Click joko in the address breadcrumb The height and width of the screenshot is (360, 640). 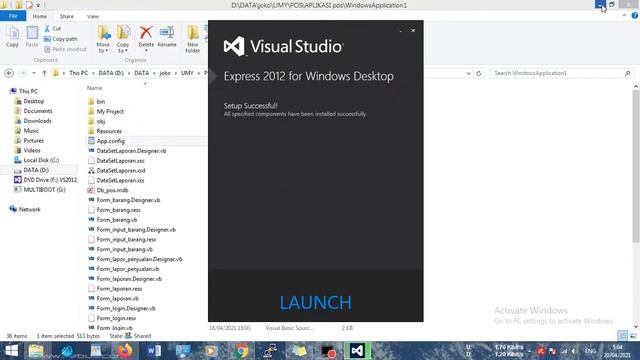[x=165, y=73]
